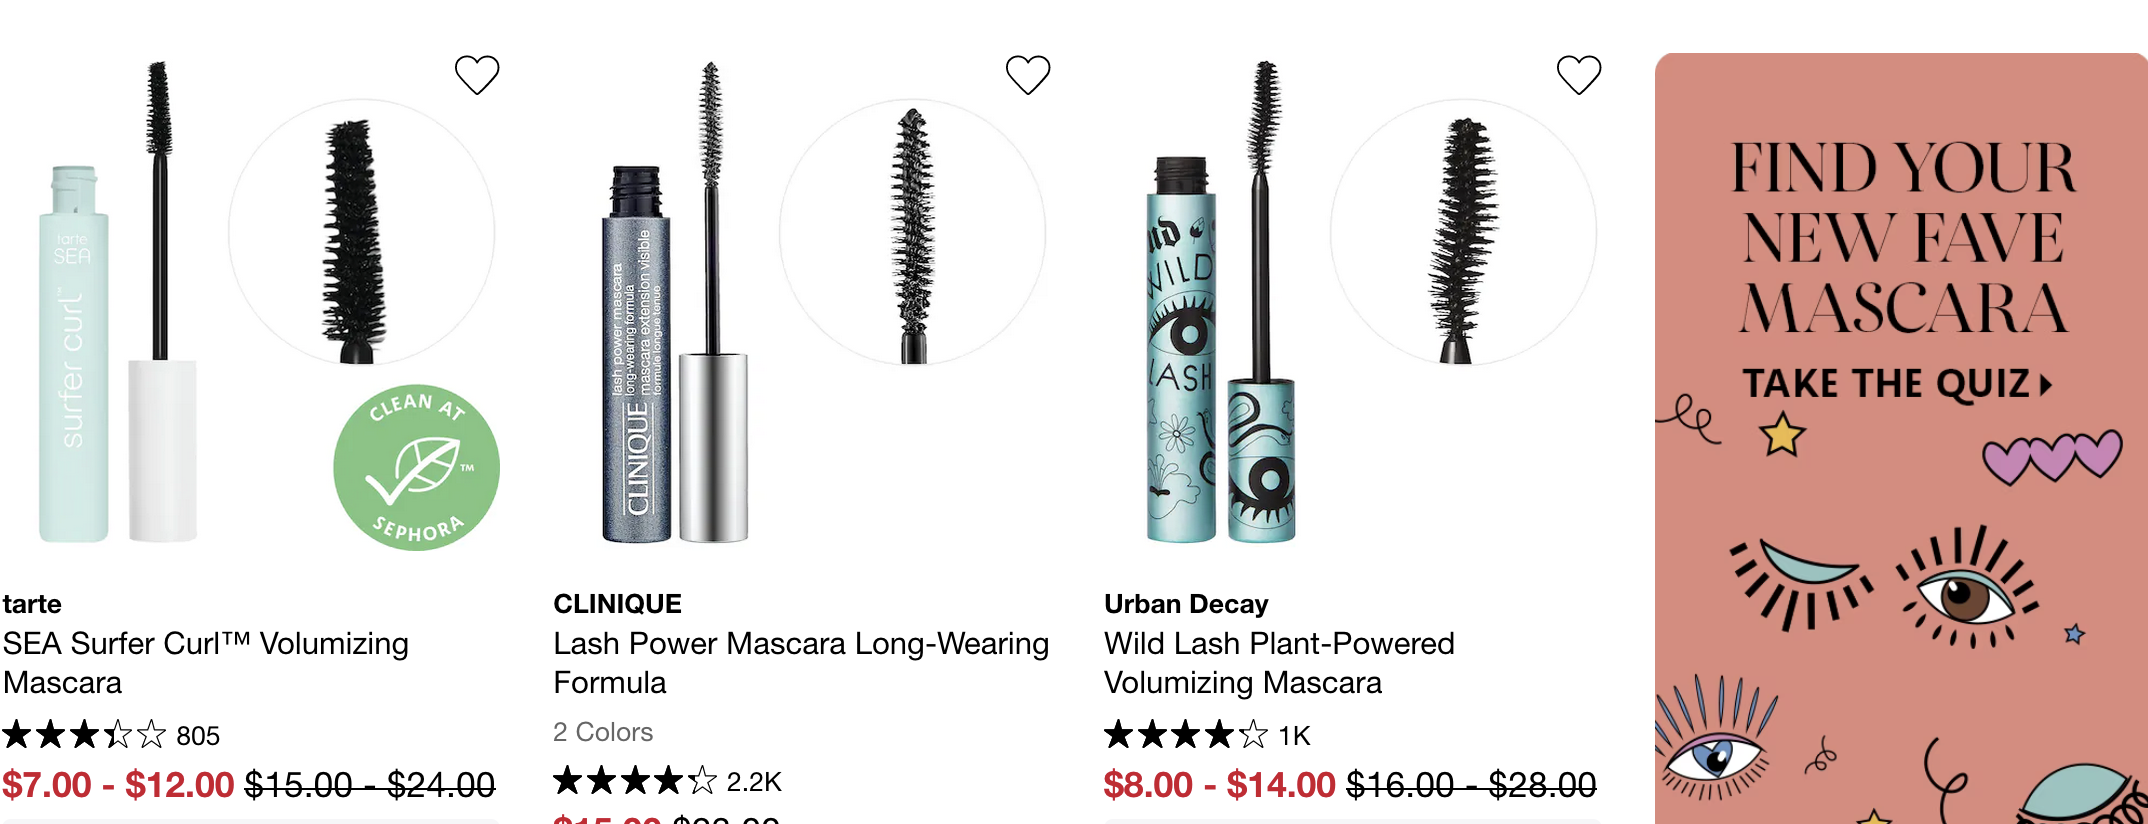This screenshot has width=2148, height=824.
Task: View tarte mascara brush close-up circle
Action: coord(362,232)
